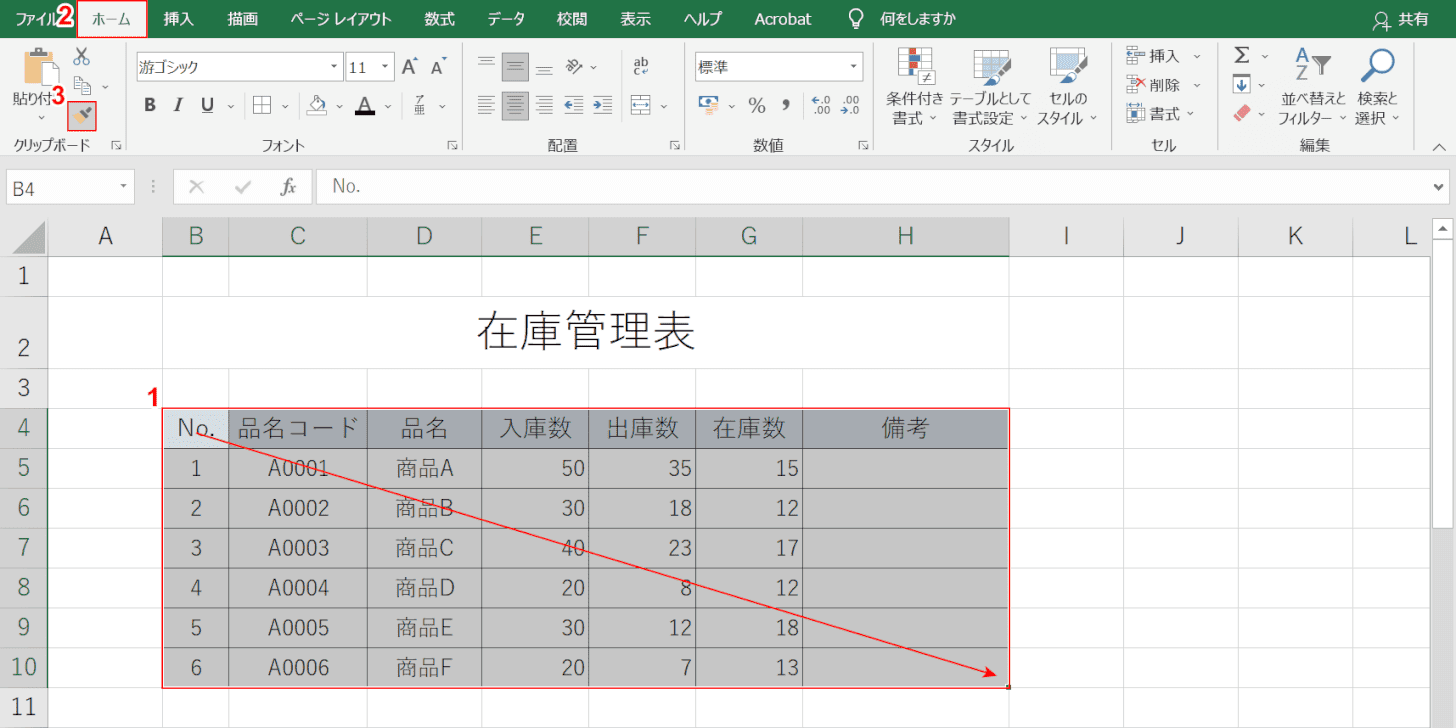
Task: Toggle center horizontal alignment
Action: pyautogui.click(x=515, y=104)
